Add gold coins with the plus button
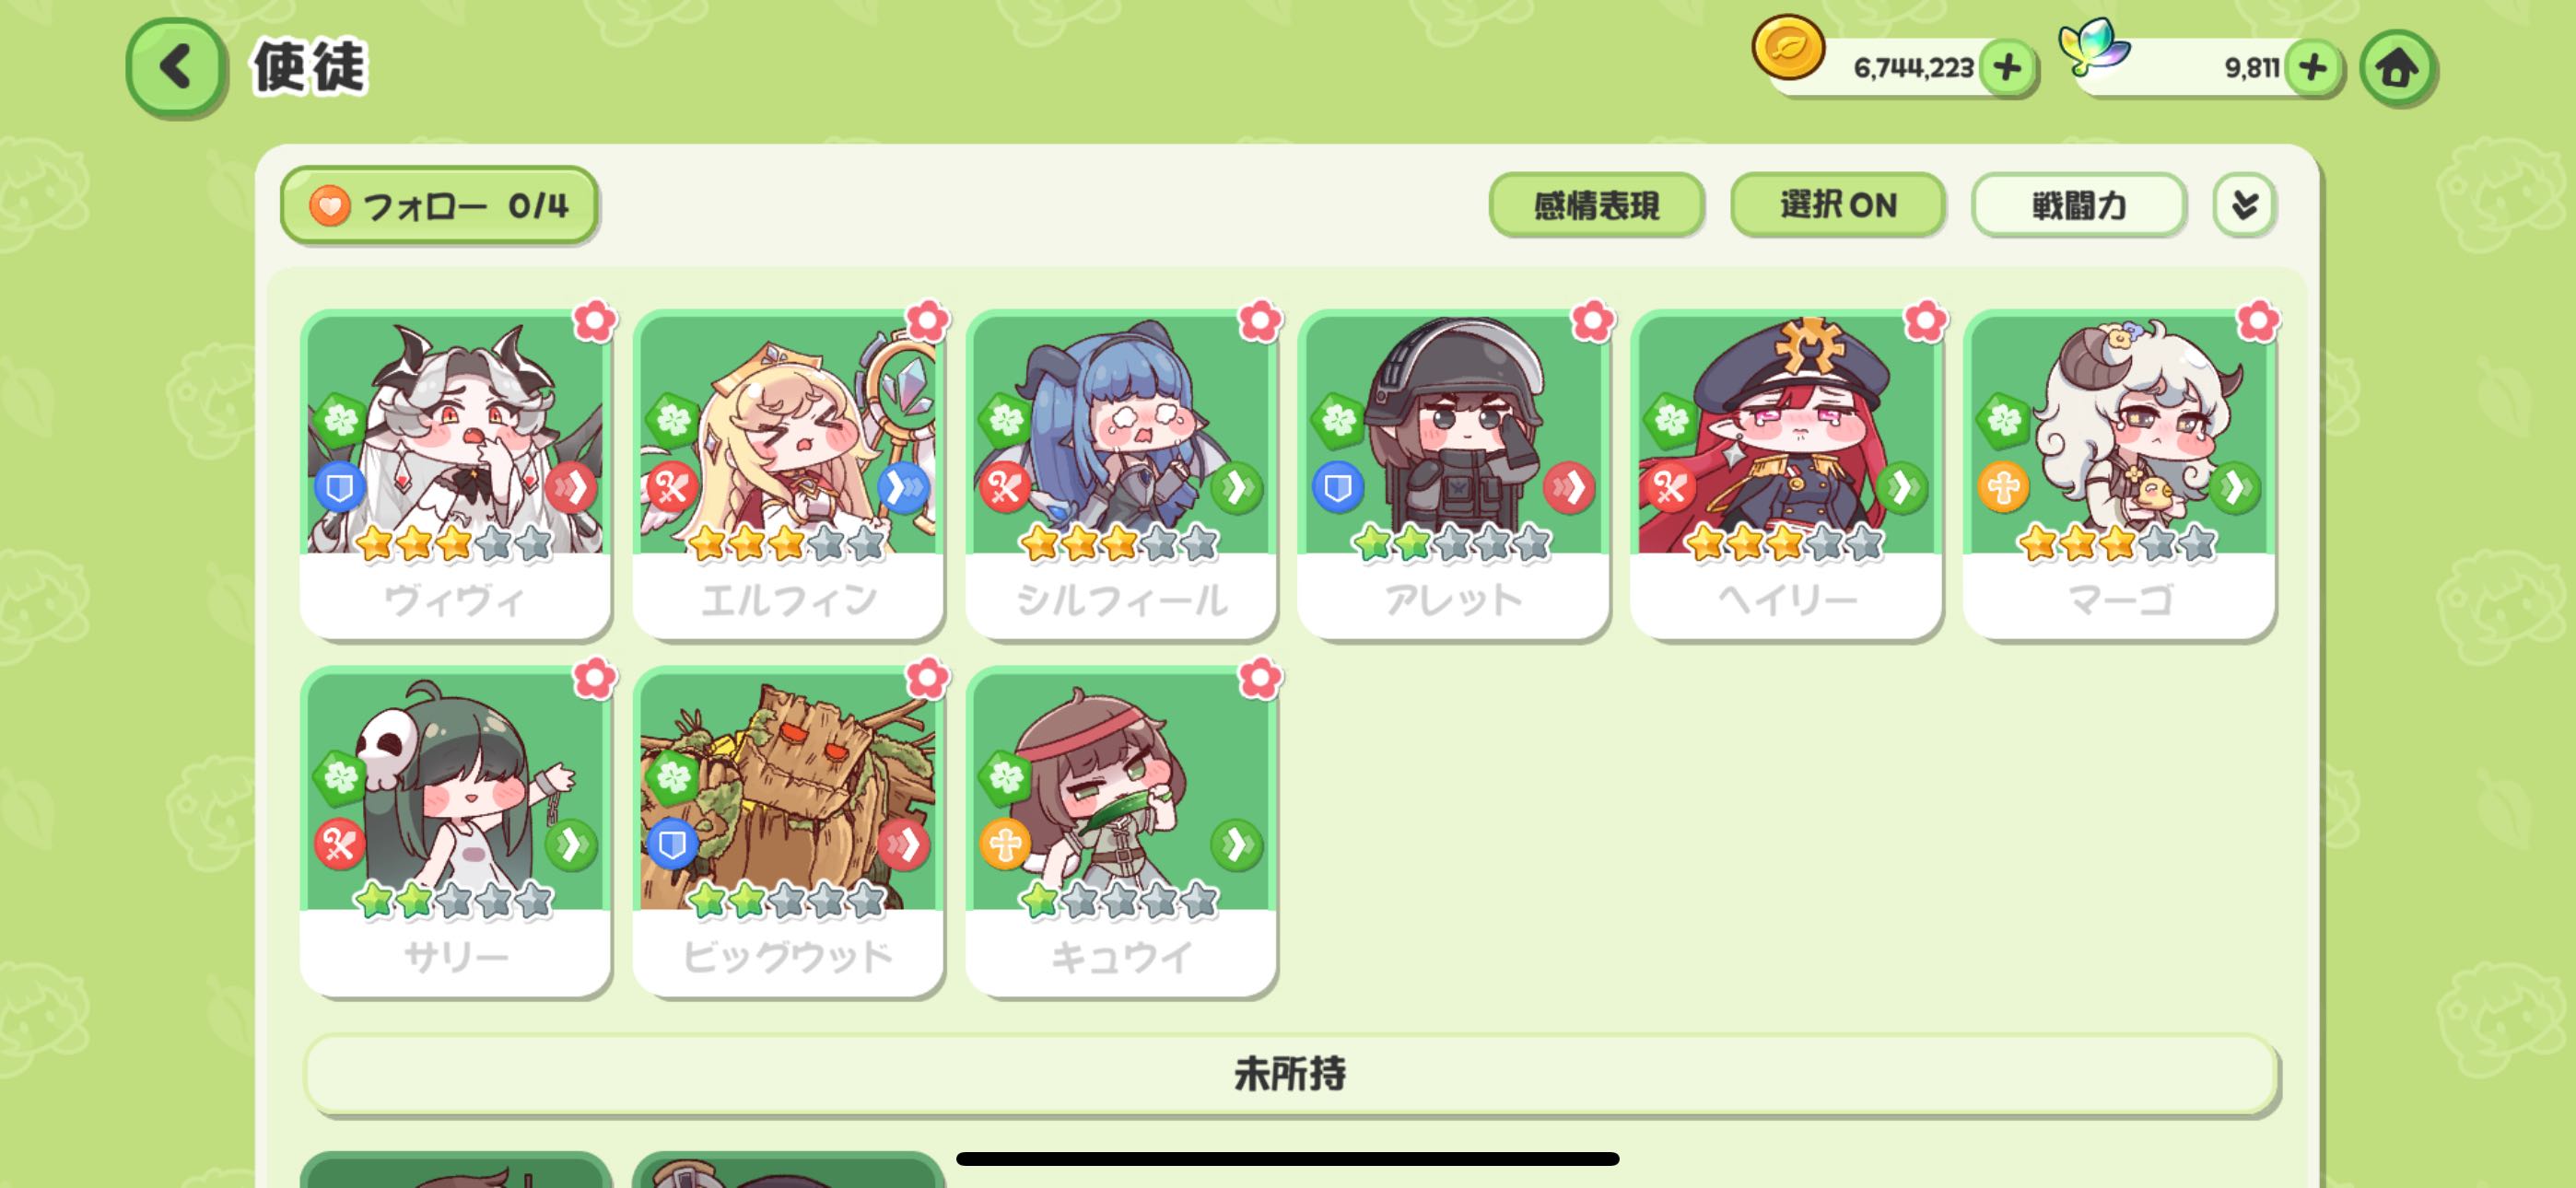 2007,68
